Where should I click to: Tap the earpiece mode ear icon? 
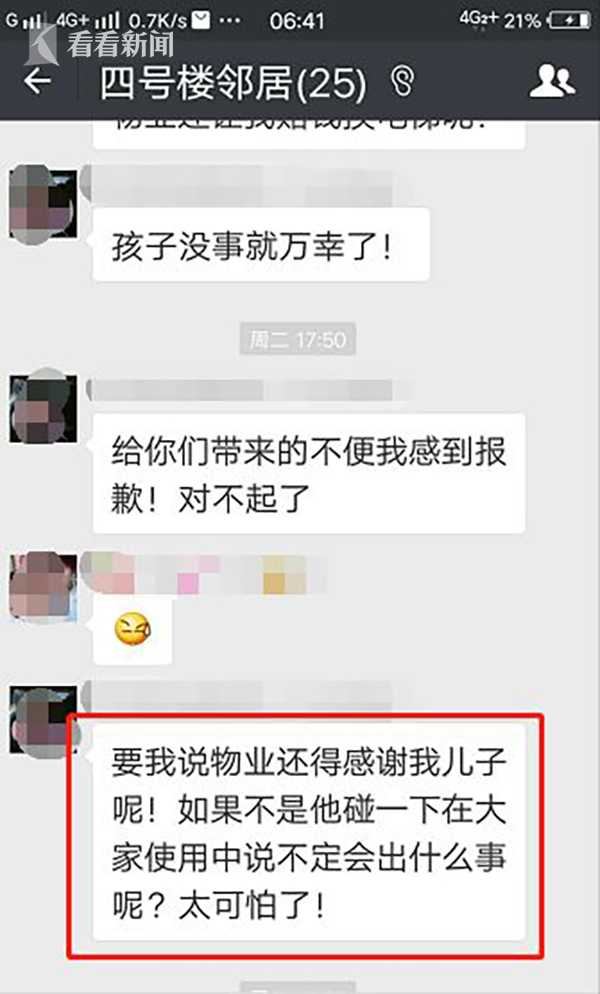[403, 82]
